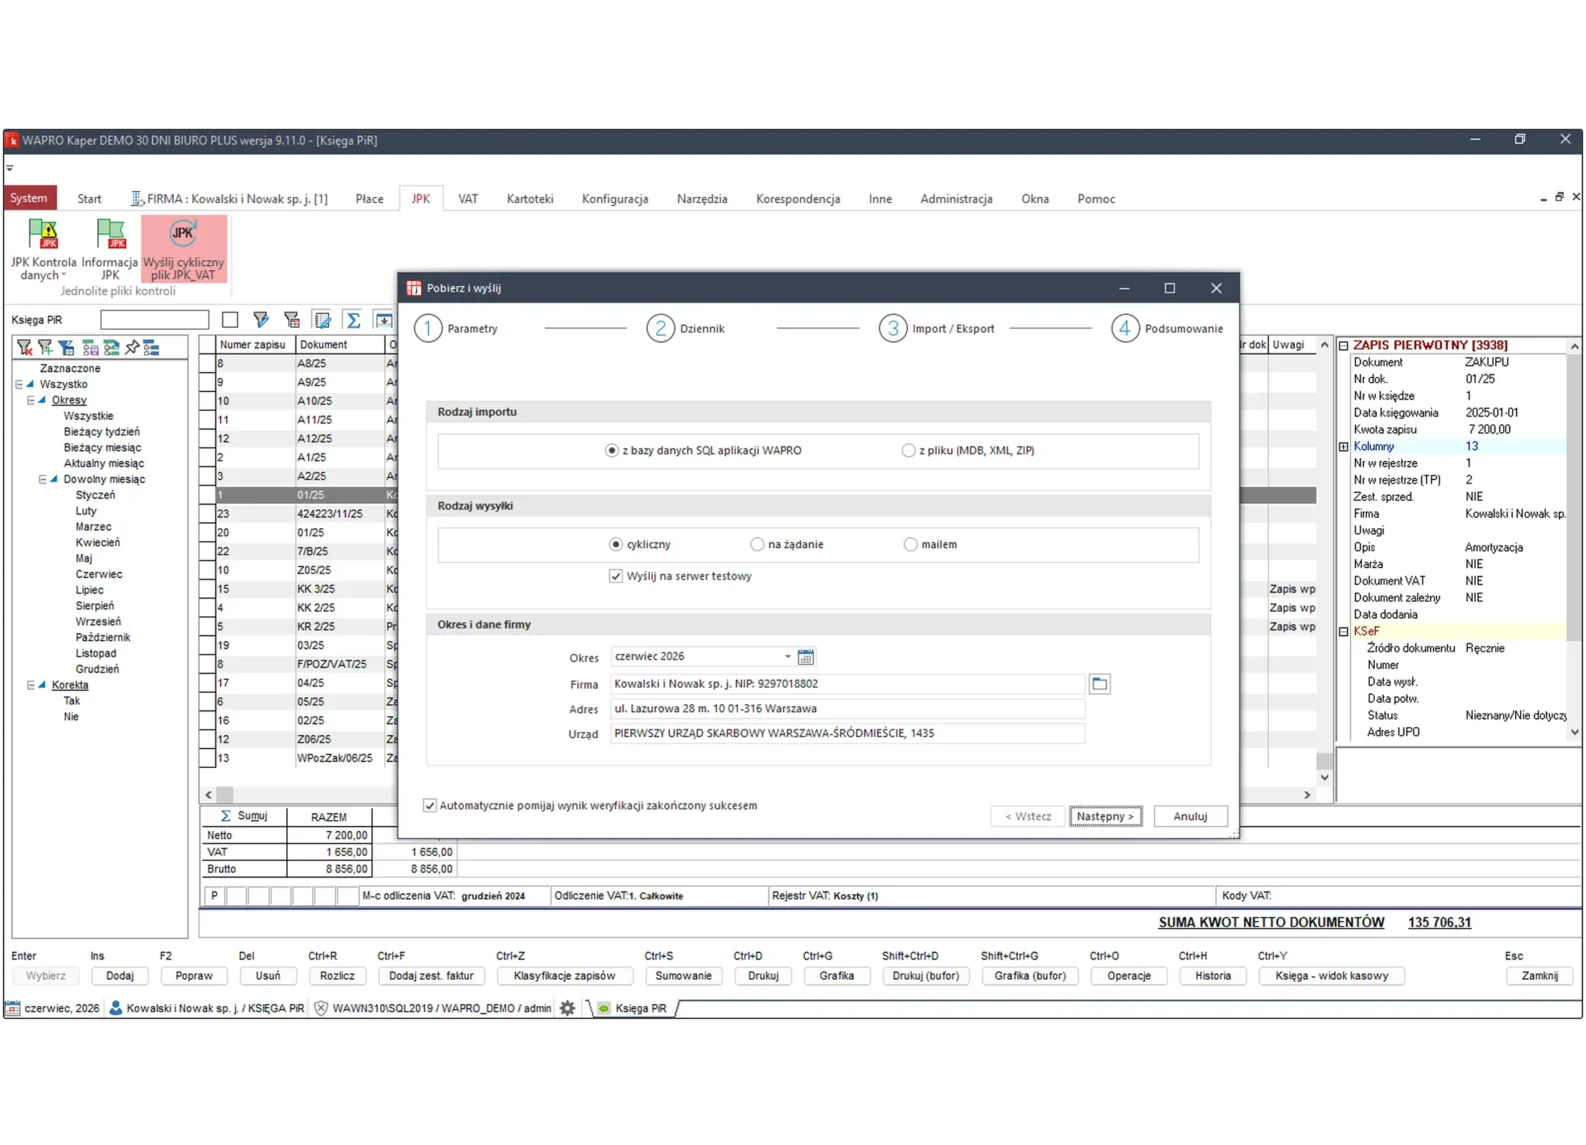Click step 3 Import / Eksport circle
The height and width of the screenshot is (1145, 1586).
coord(892,328)
